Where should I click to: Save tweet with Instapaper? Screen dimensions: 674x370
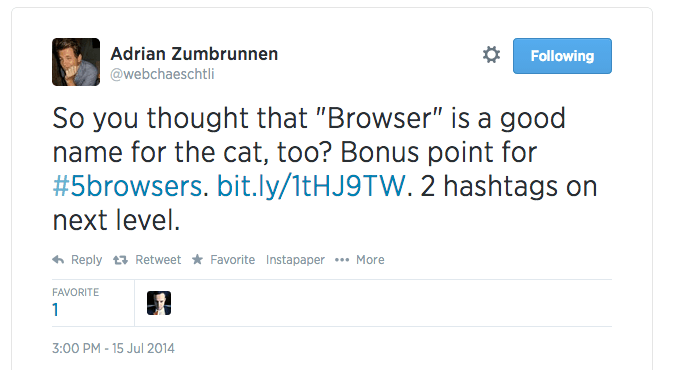(295, 260)
